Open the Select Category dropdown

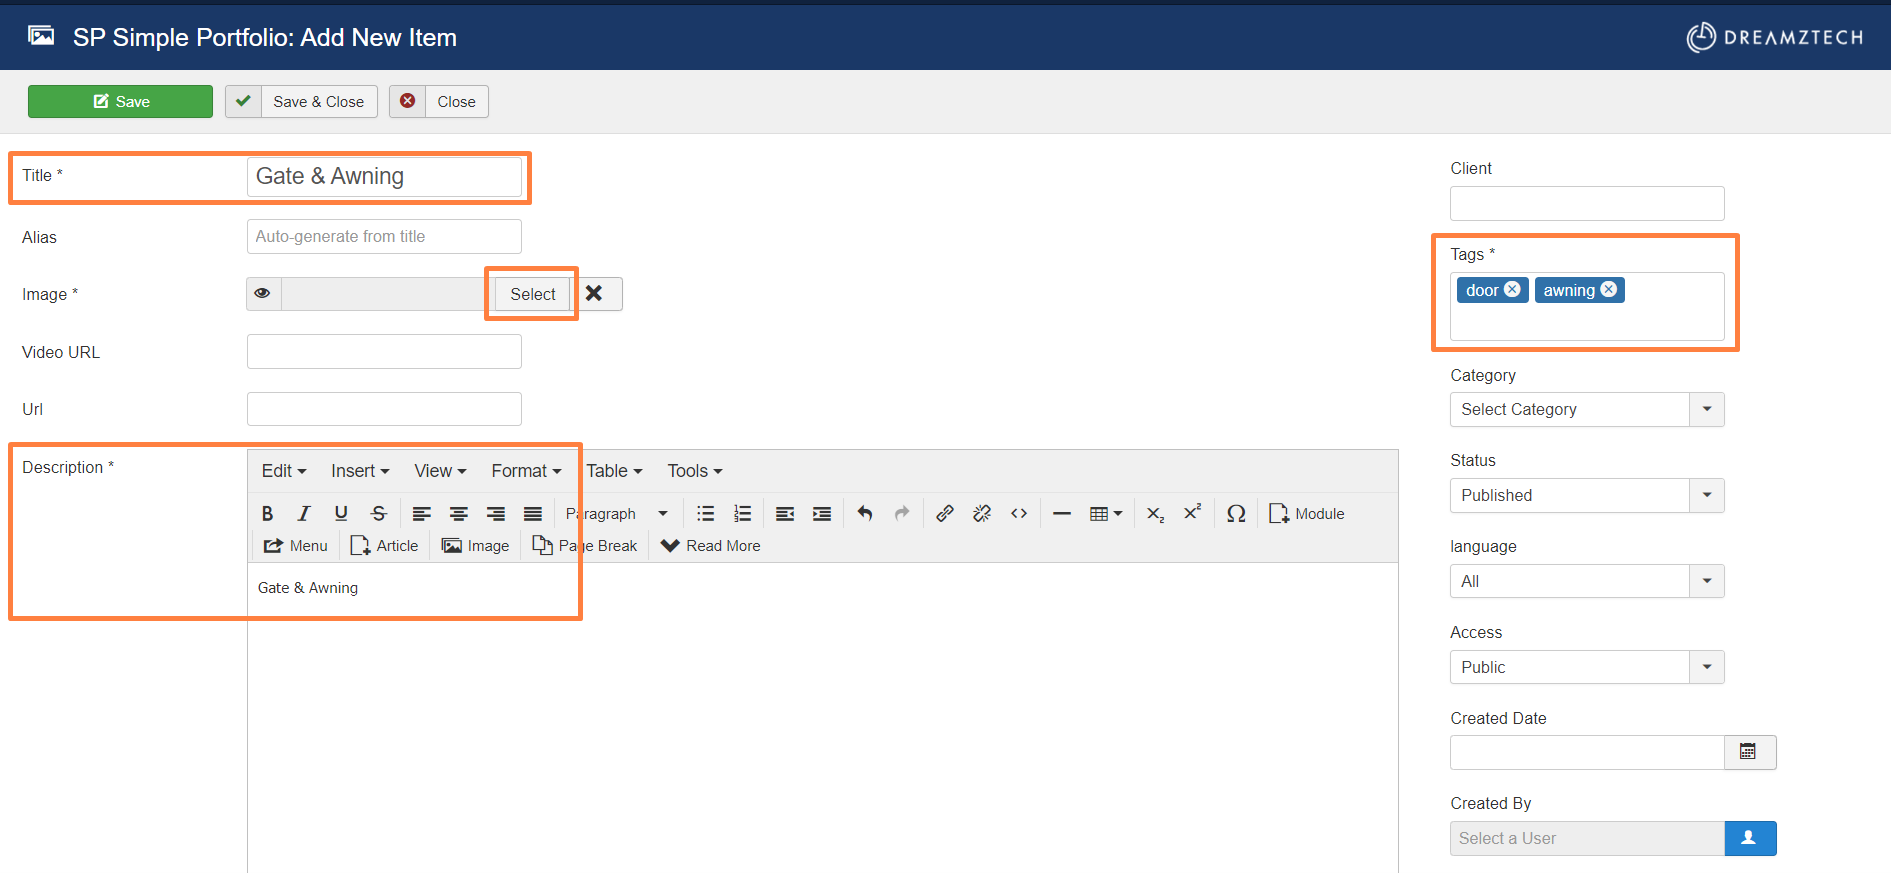[1587, 410]
